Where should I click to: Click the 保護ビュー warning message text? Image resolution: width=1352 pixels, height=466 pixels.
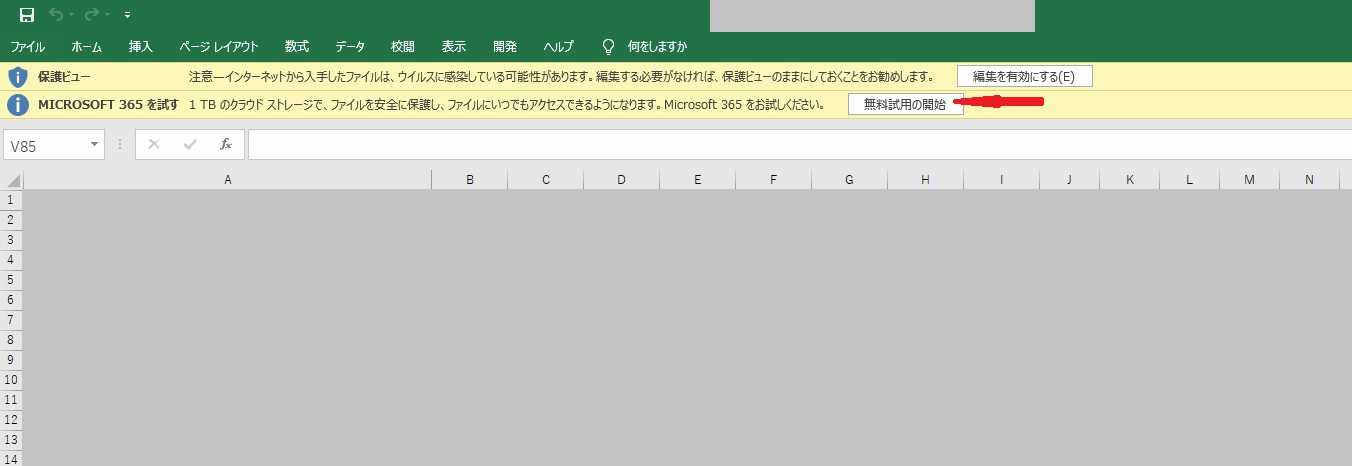[x=561, y=76]
